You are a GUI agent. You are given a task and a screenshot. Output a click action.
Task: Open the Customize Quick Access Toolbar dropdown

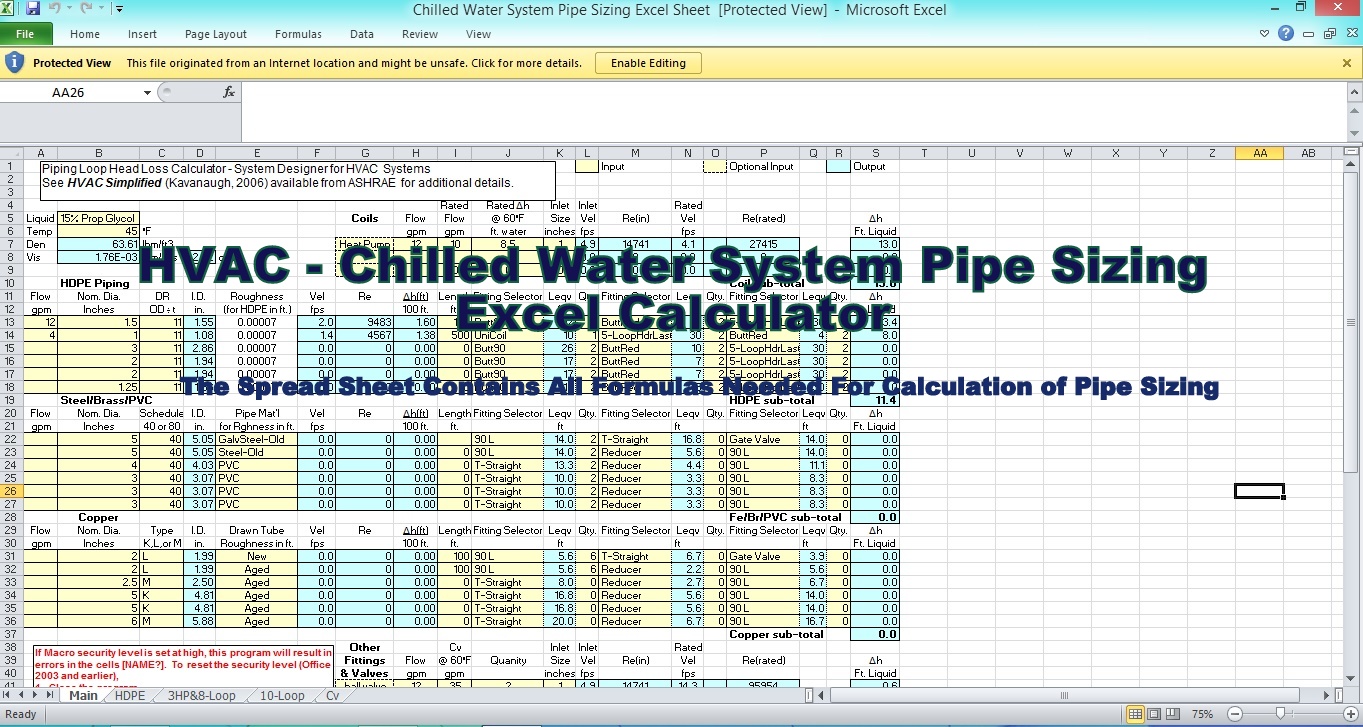[119, 10]
